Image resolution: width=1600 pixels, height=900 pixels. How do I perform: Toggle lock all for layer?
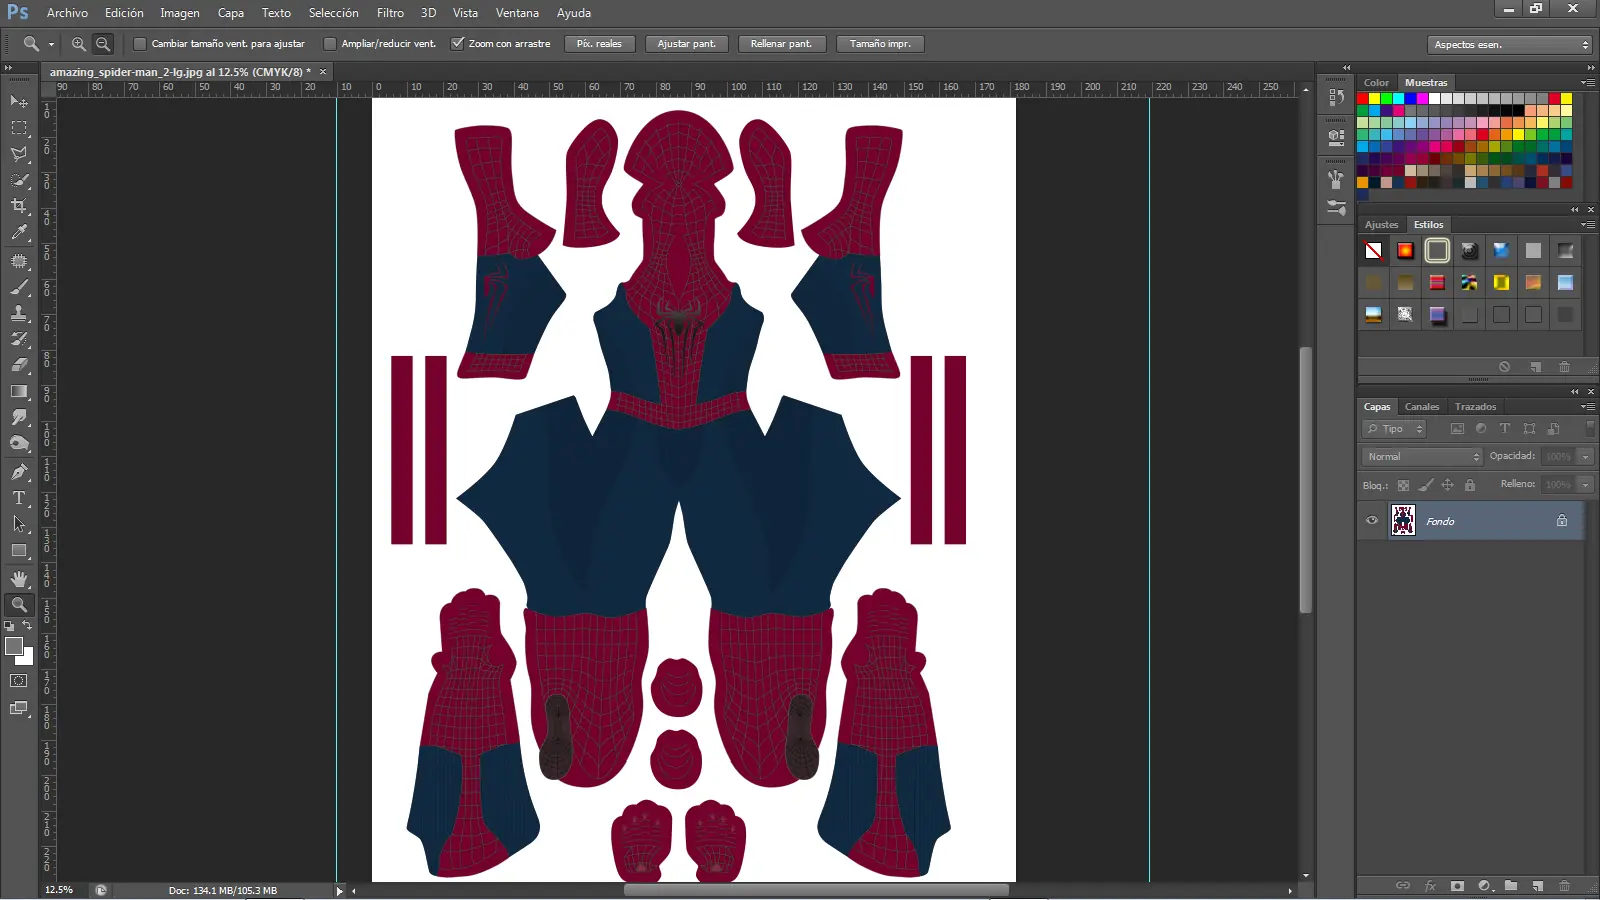coord(1470,485)
